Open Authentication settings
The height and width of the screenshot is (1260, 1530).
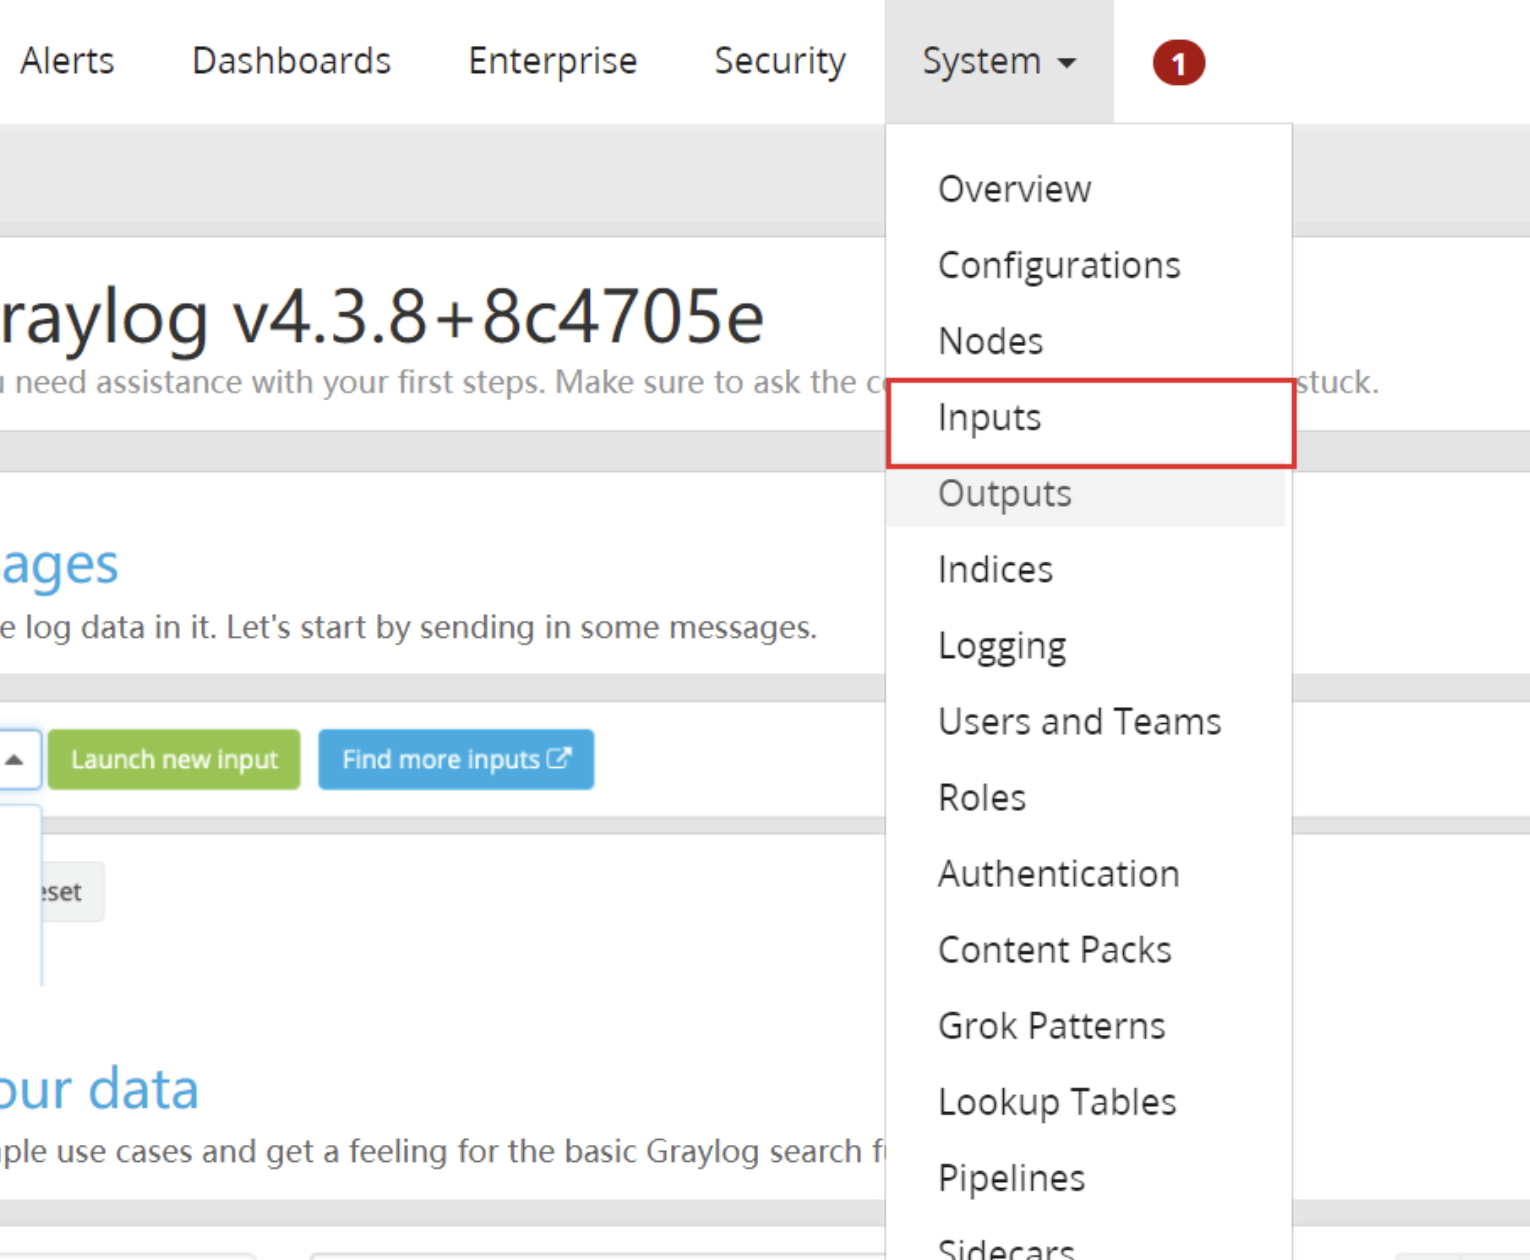pyautogui.click(x=1058, y=873)
